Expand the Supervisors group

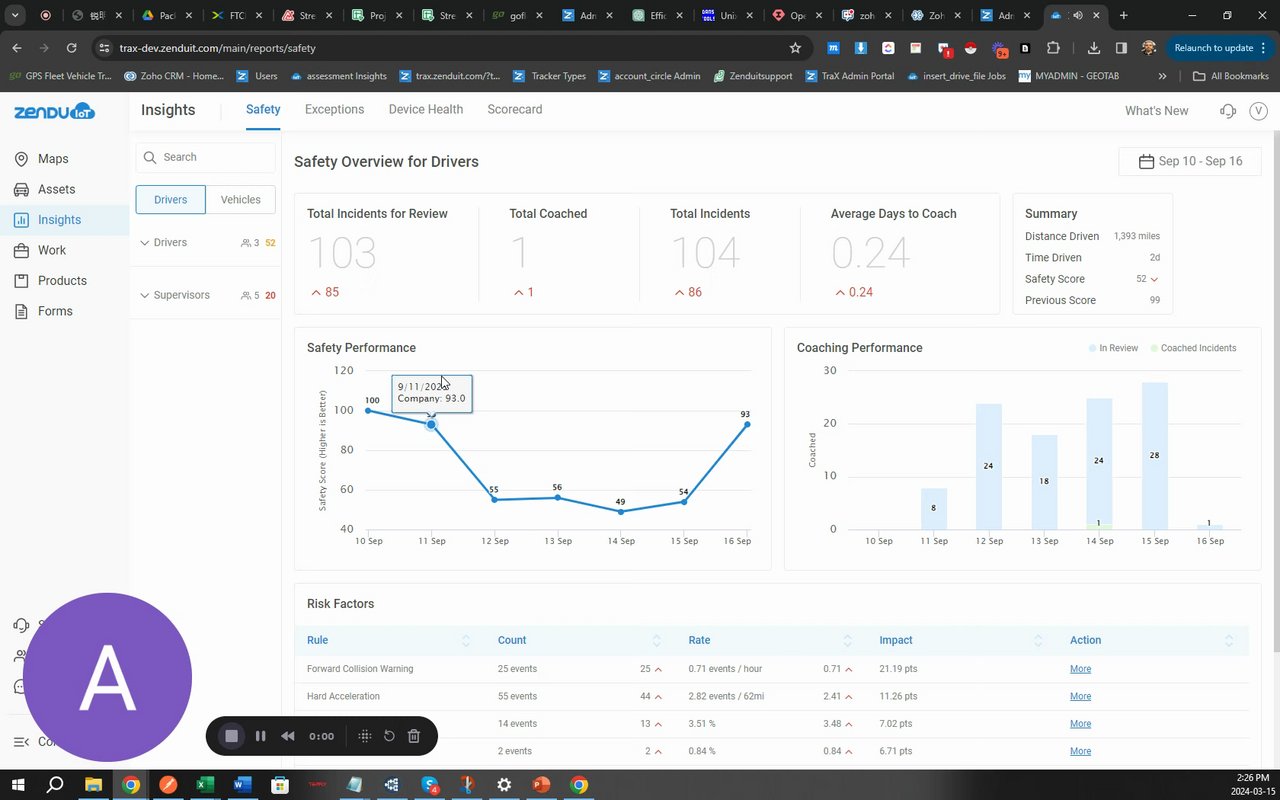click(145, 296)
